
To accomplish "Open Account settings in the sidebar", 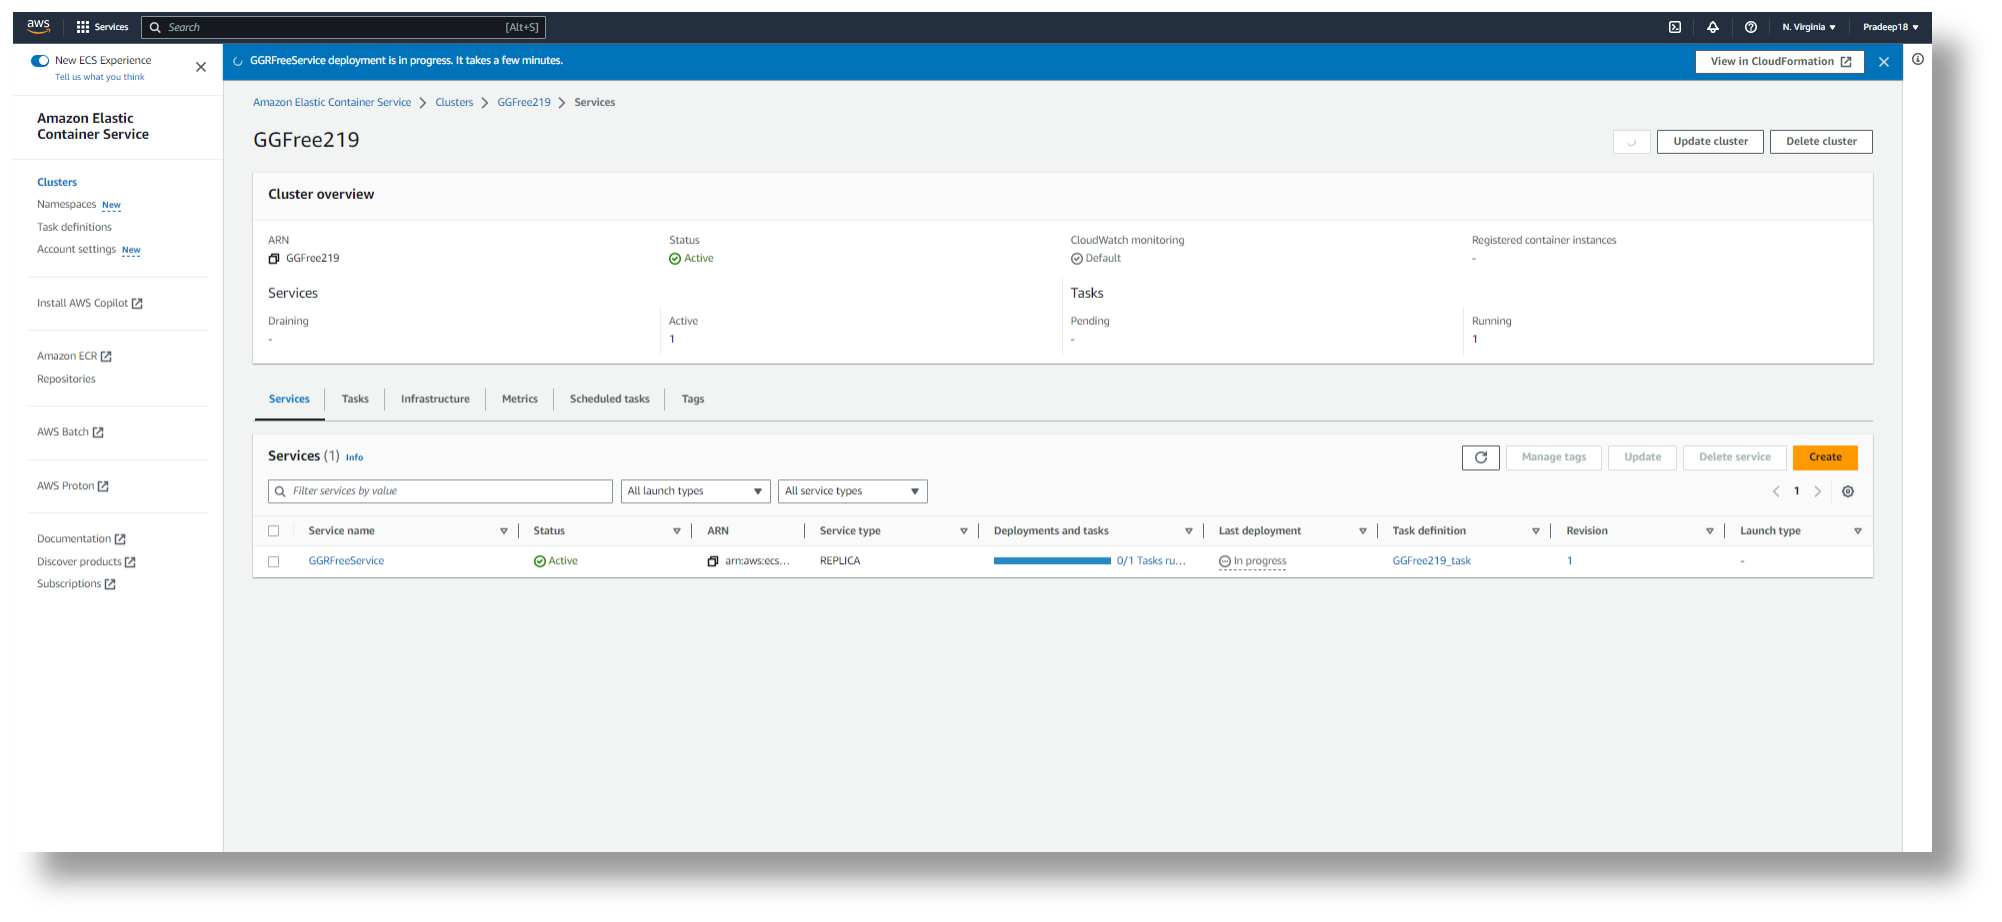I will point(76,250).
